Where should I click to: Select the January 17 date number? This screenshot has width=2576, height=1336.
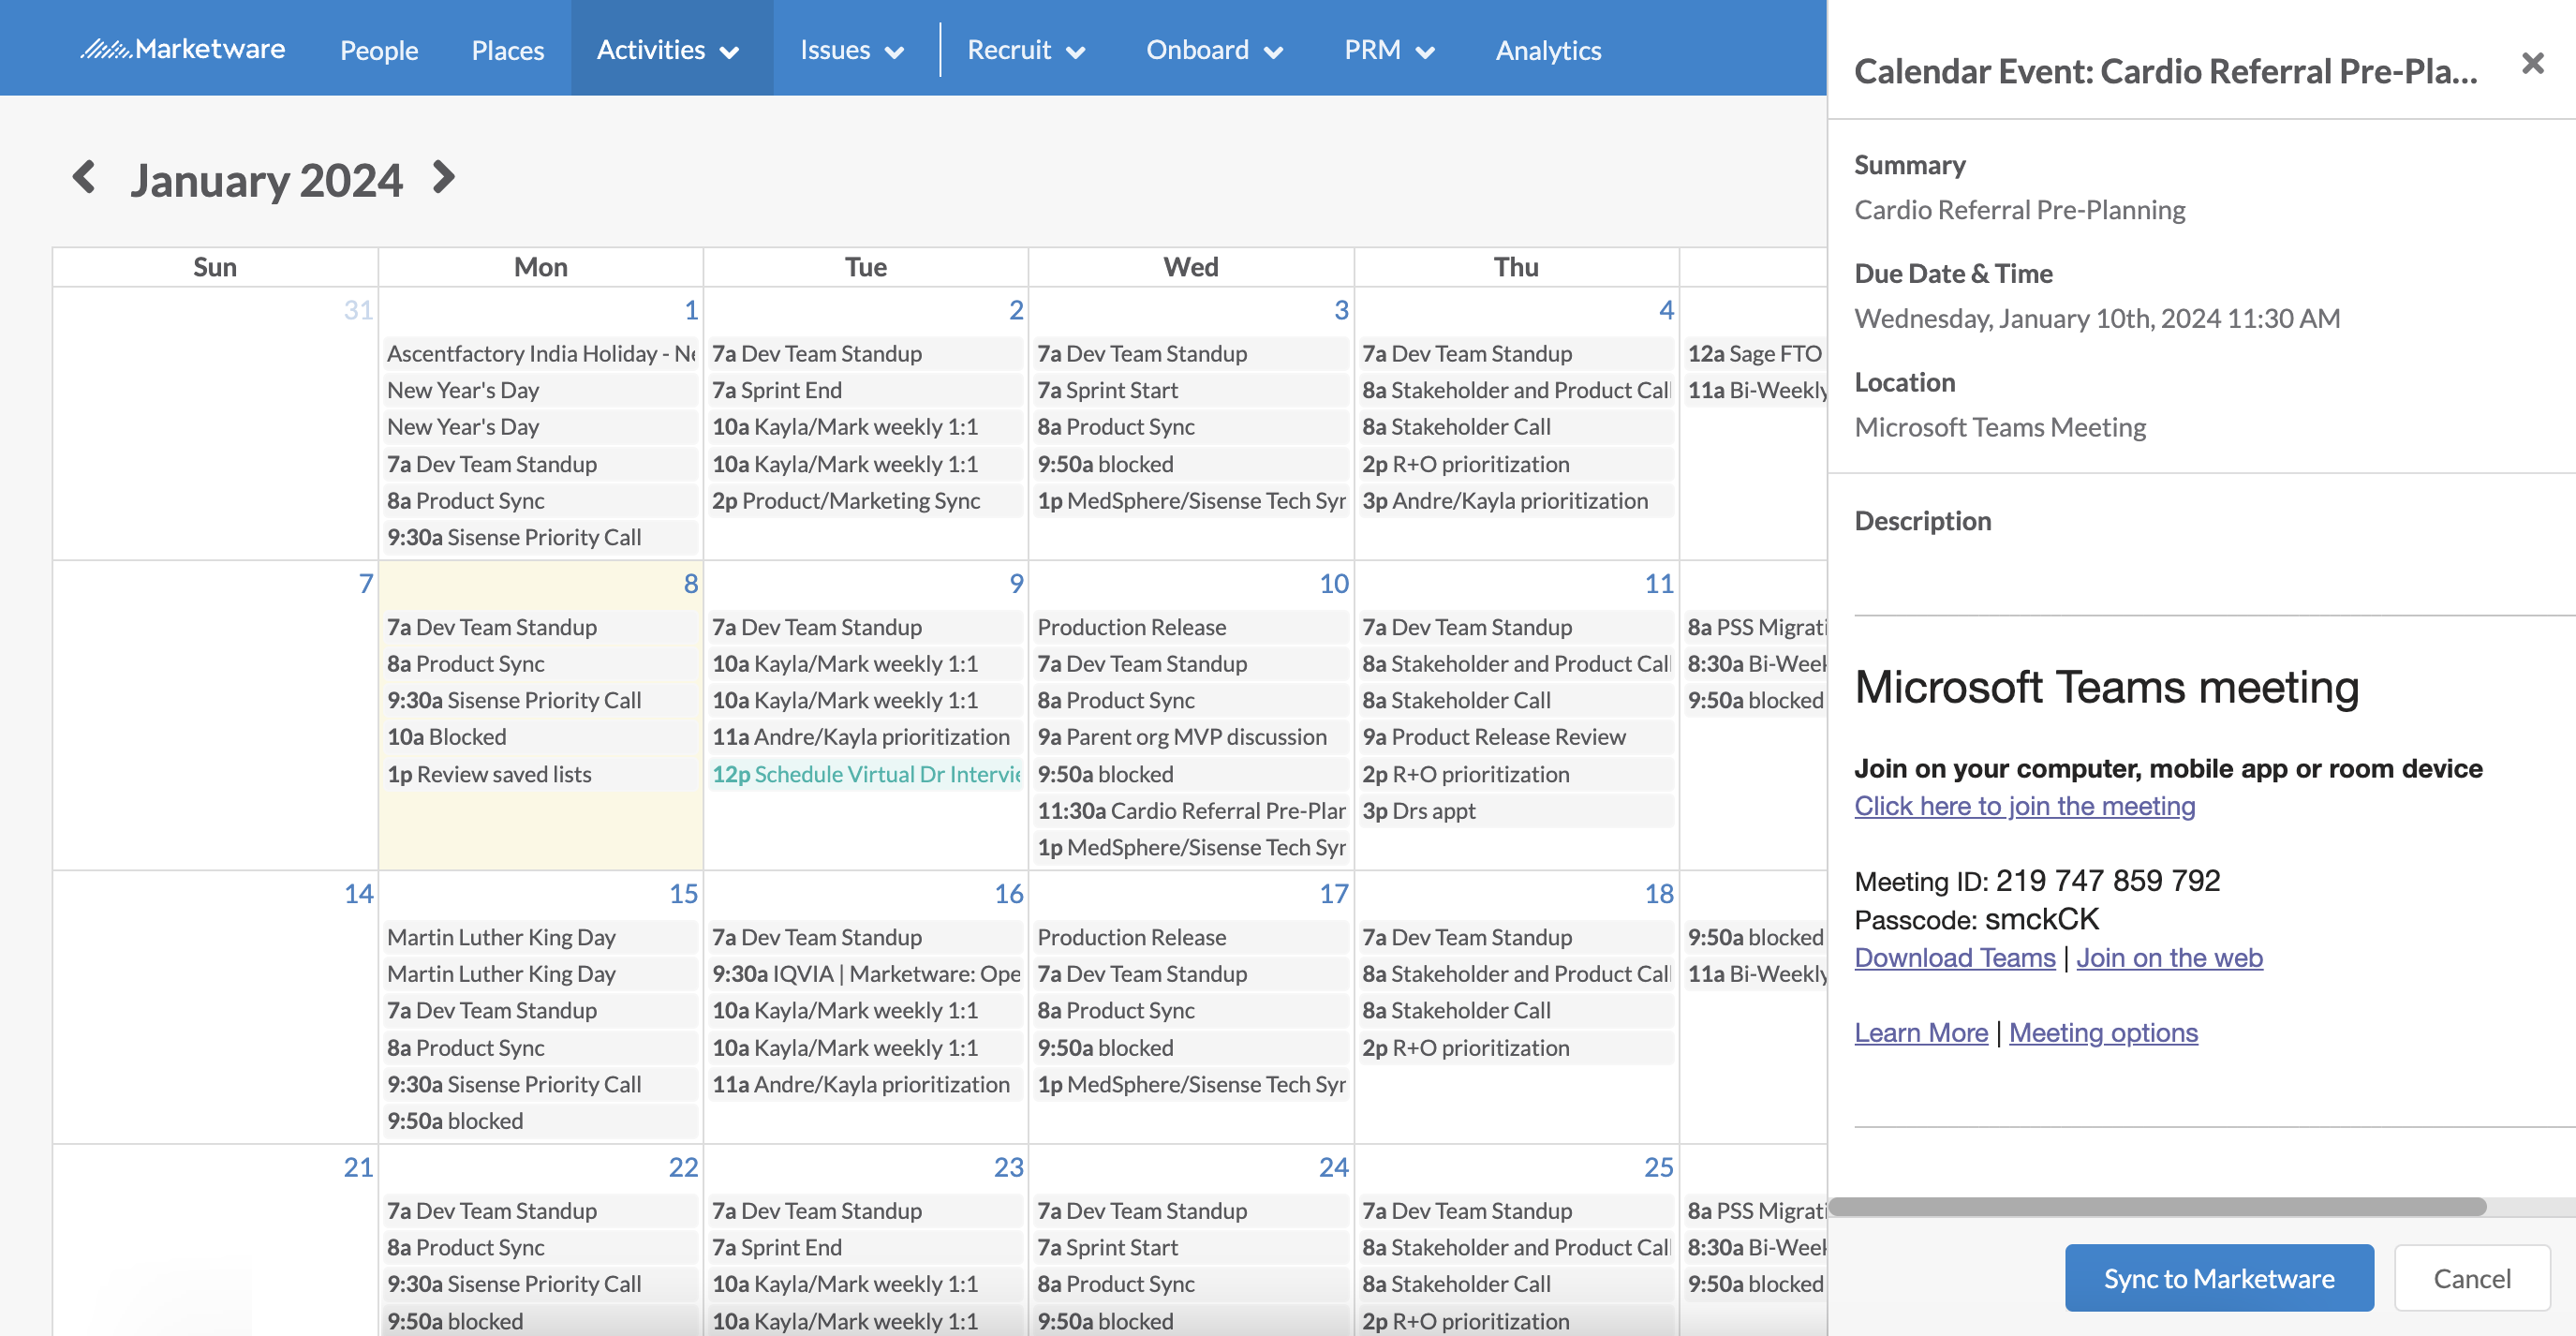[1334, 894]
